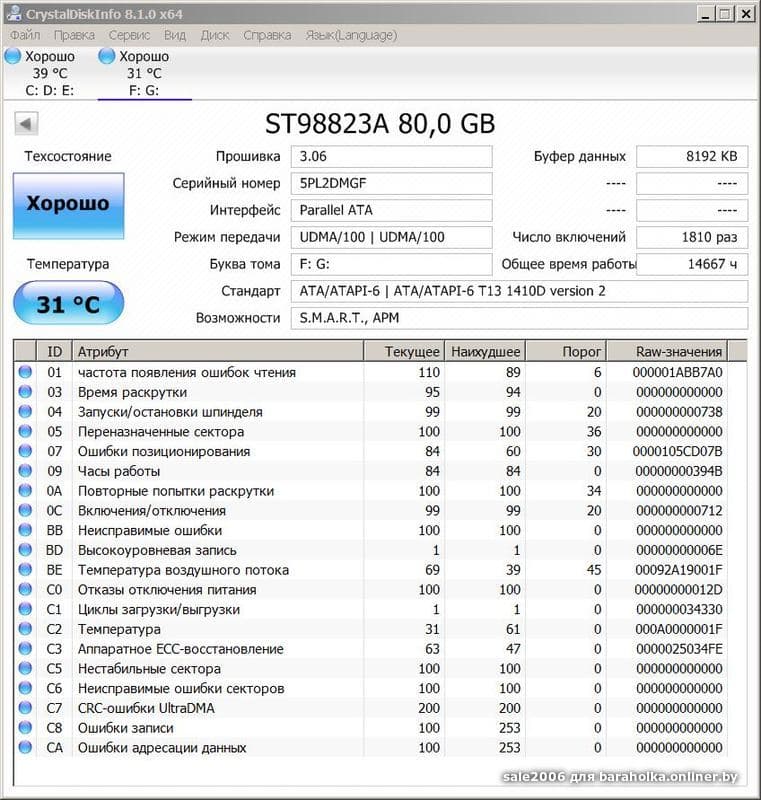Click the Текущее column header
Viewport: 761px width, 800px height.
click(x=404, y=352)
